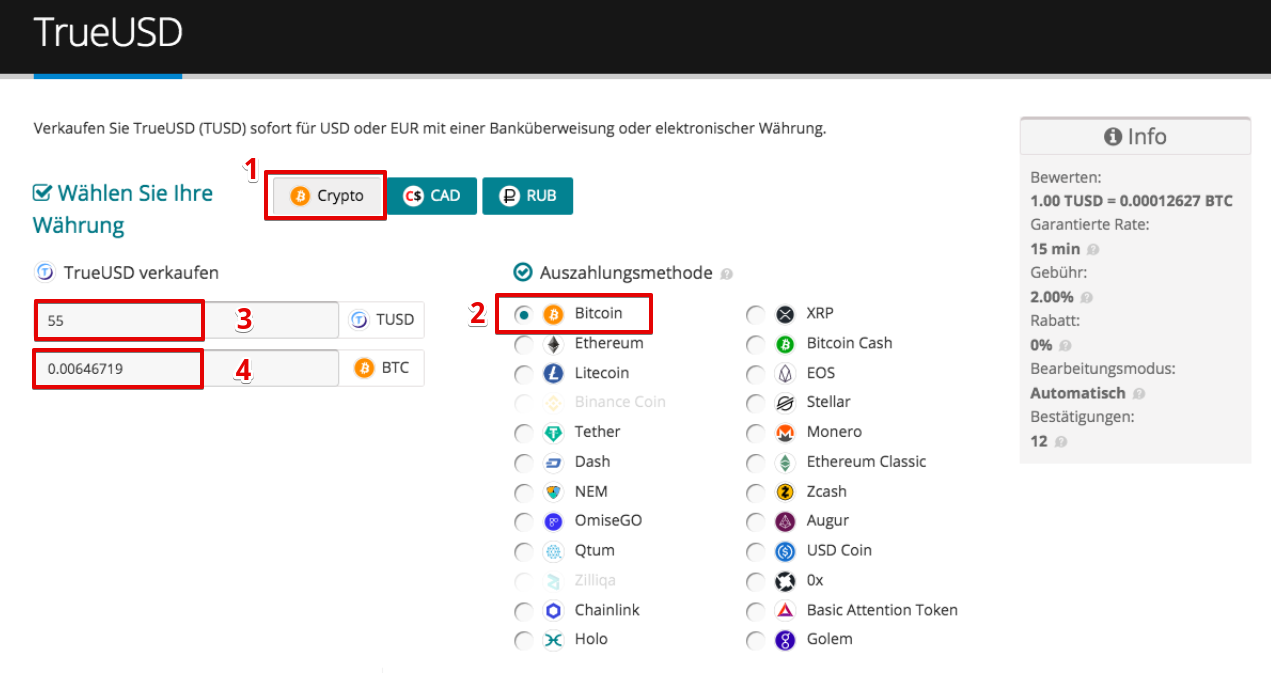Select the Dash radio button
The height and width of the screenshot is (673, 1271).
tap(523, 463)
